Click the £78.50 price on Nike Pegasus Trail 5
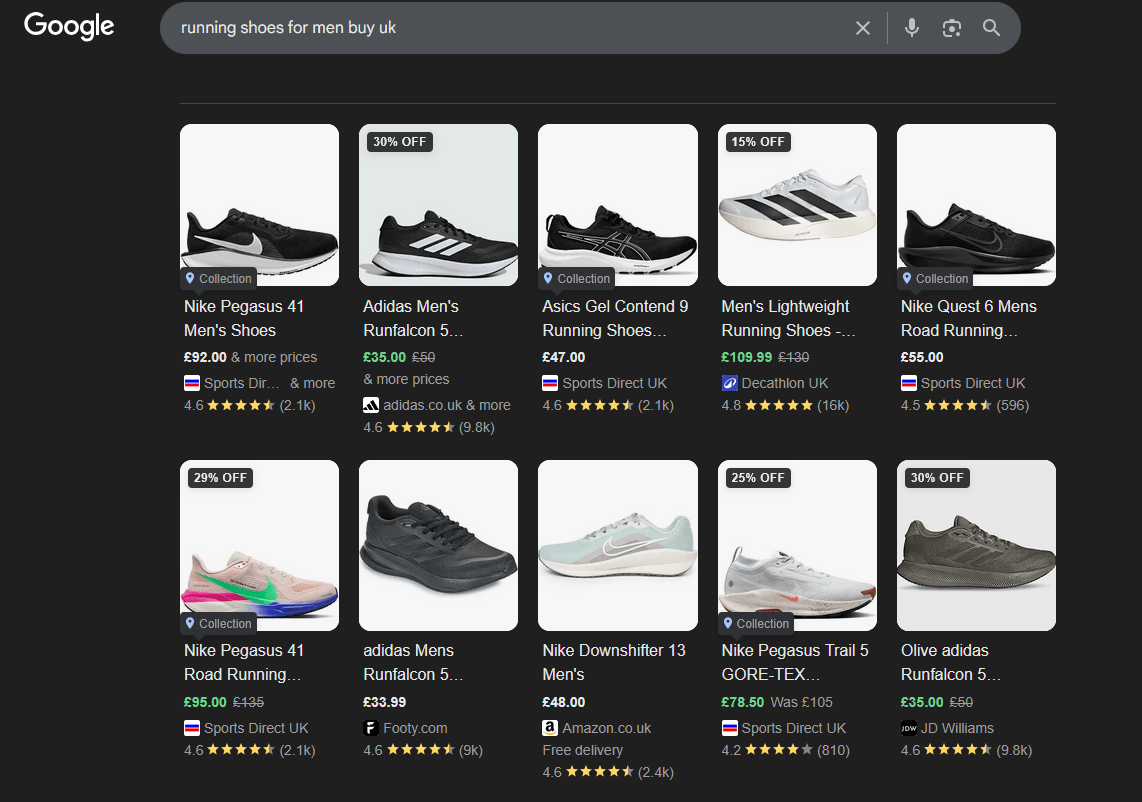This screenshot has width=1142, height=802. point(744,702)
